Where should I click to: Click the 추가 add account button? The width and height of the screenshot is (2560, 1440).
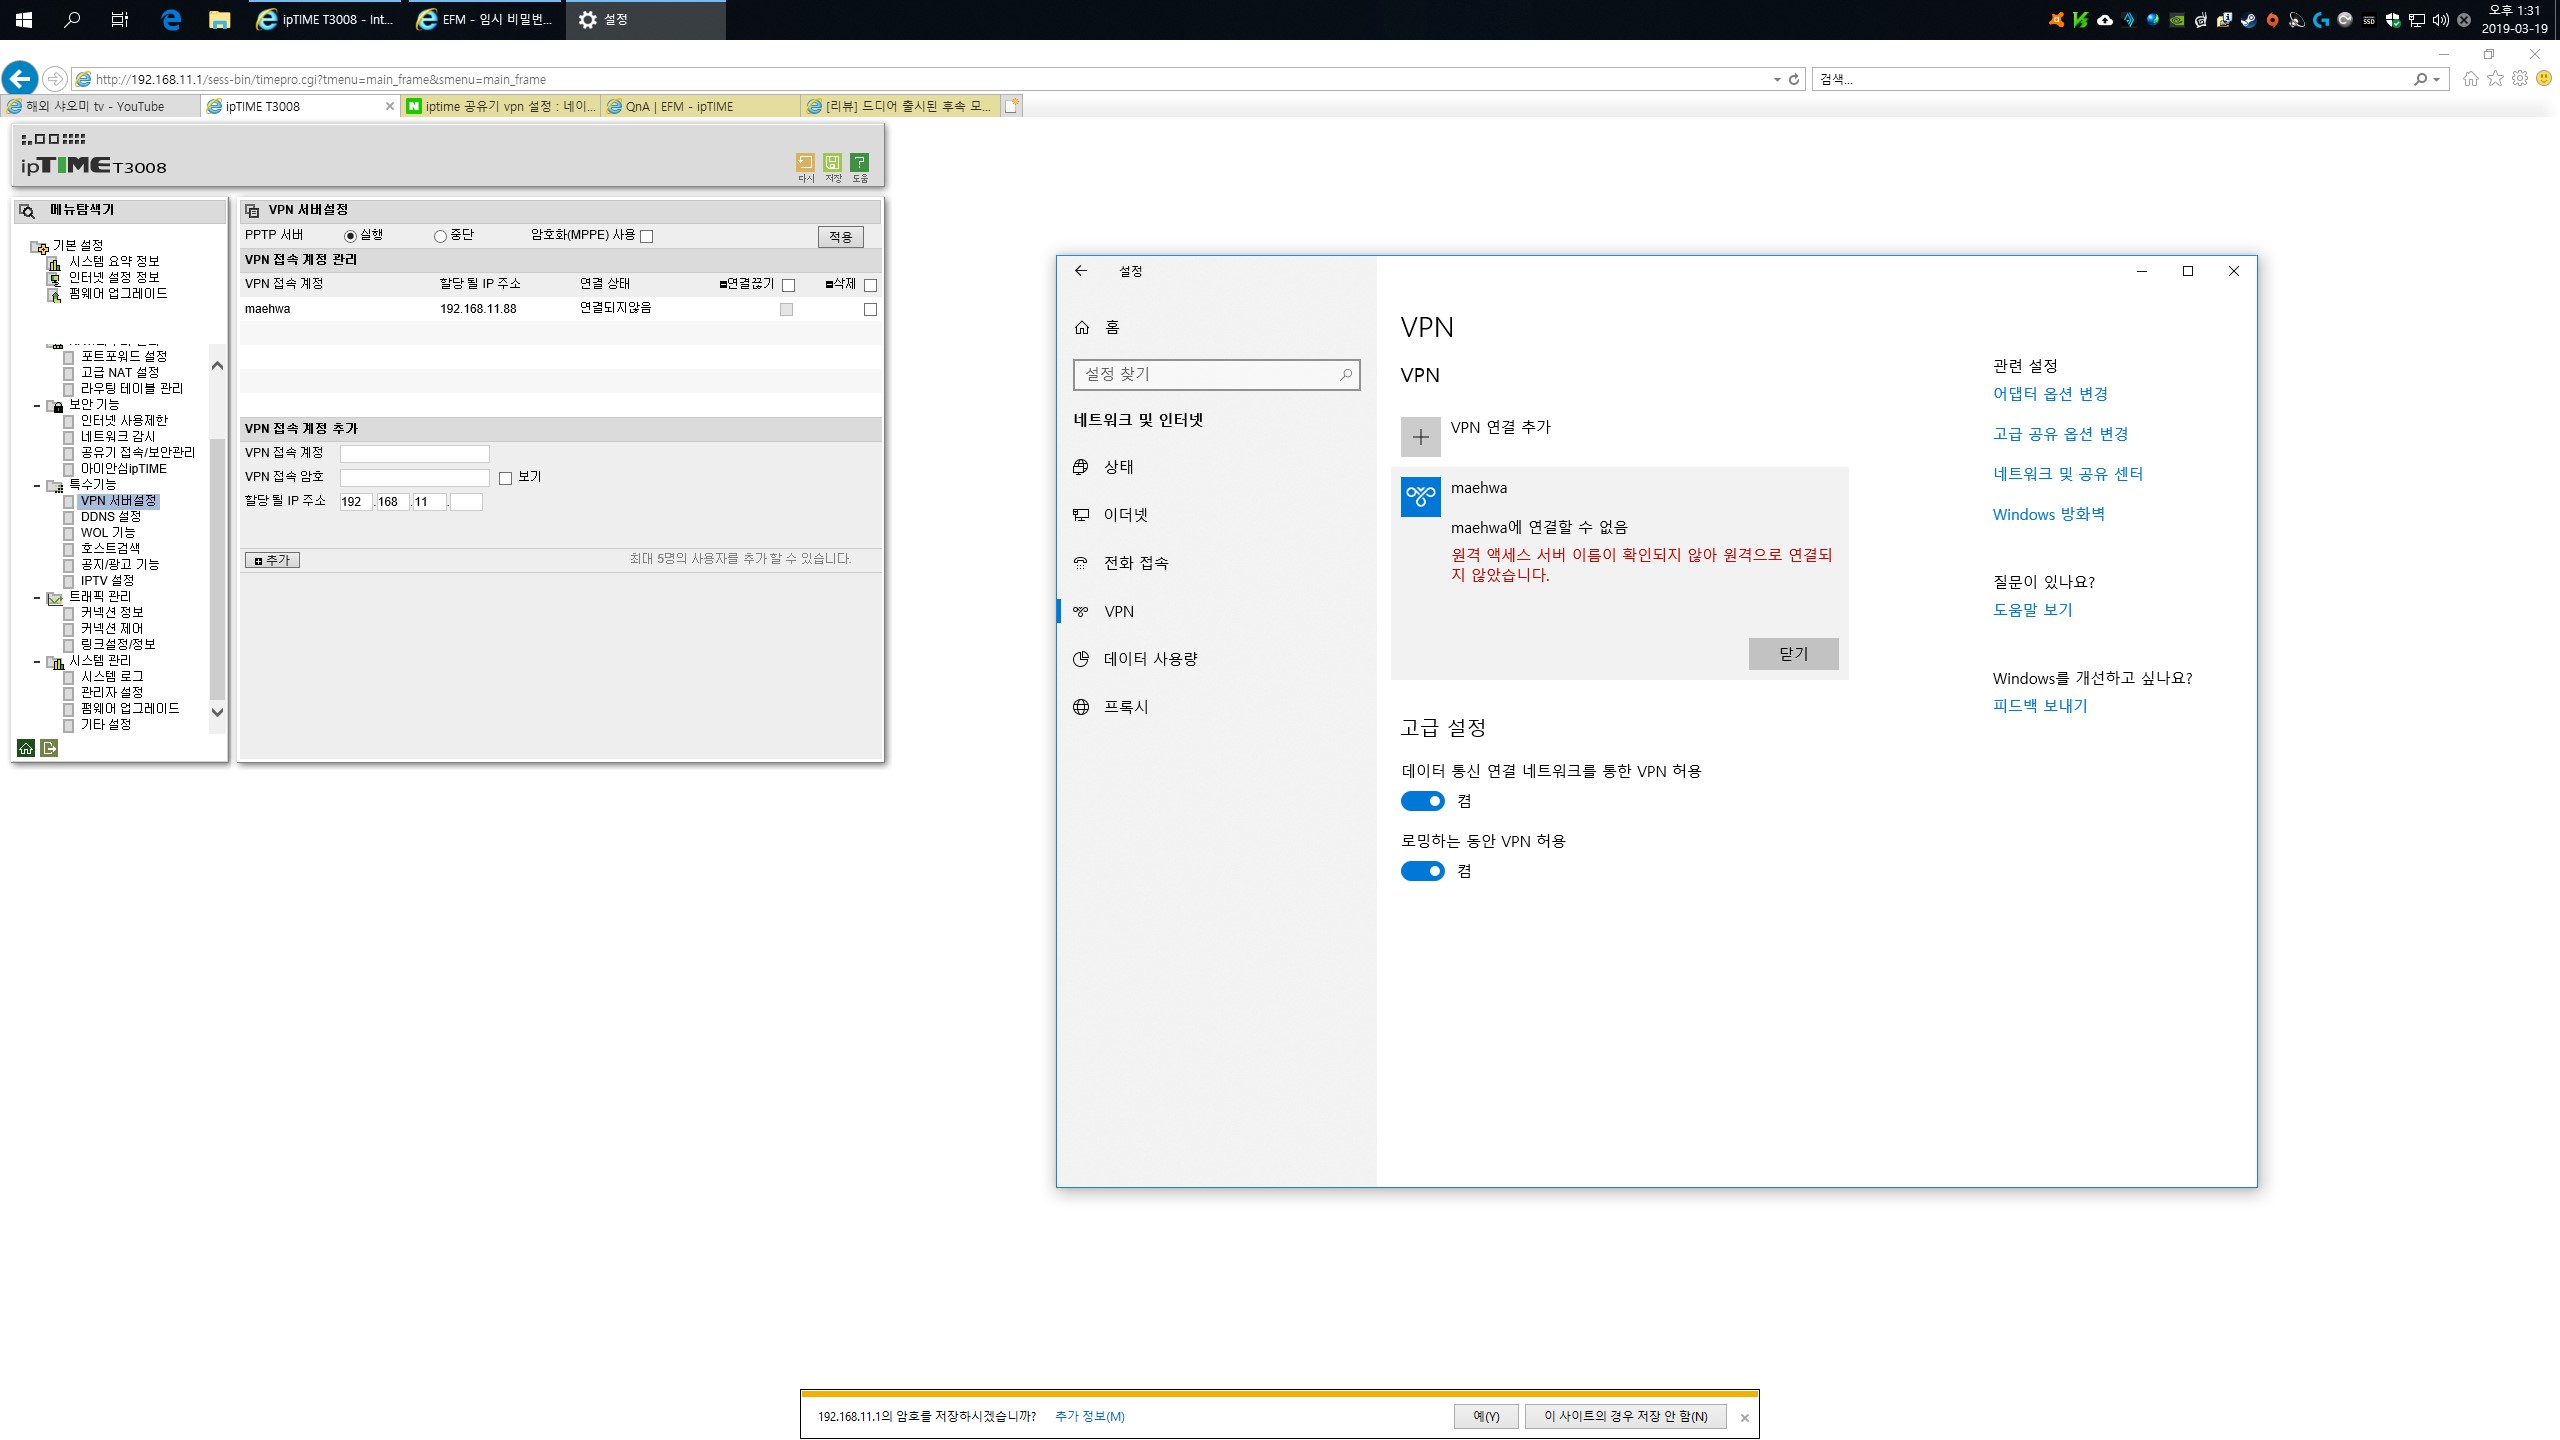(272, 560)
